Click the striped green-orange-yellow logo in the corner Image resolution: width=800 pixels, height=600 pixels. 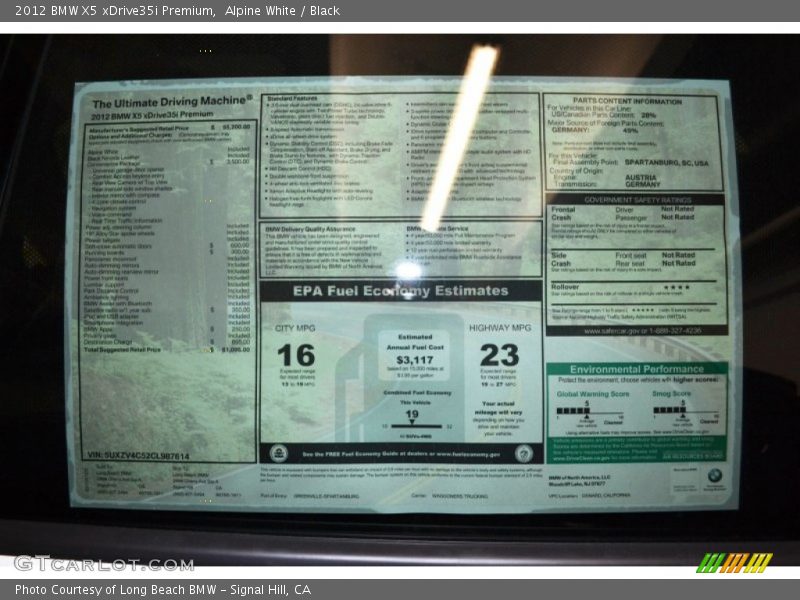pos(734,563)
